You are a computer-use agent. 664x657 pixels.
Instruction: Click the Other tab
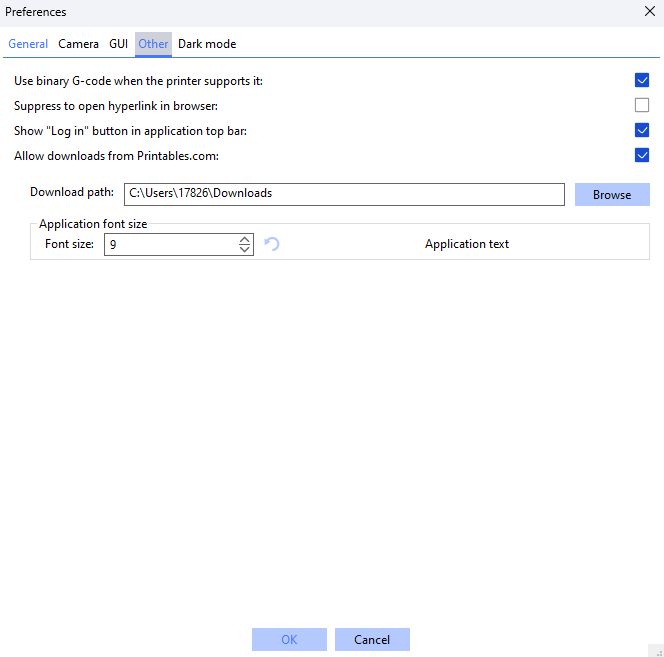point(153,44)
